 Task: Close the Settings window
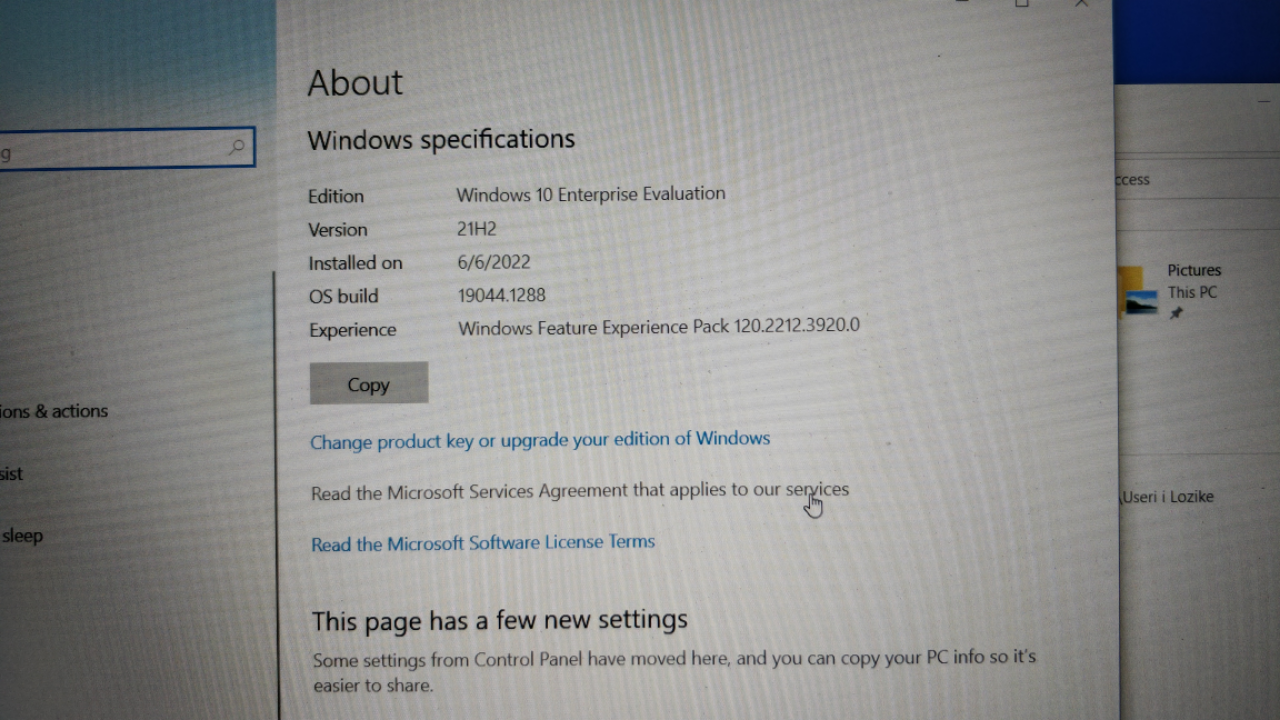[x=1082, y=4]
